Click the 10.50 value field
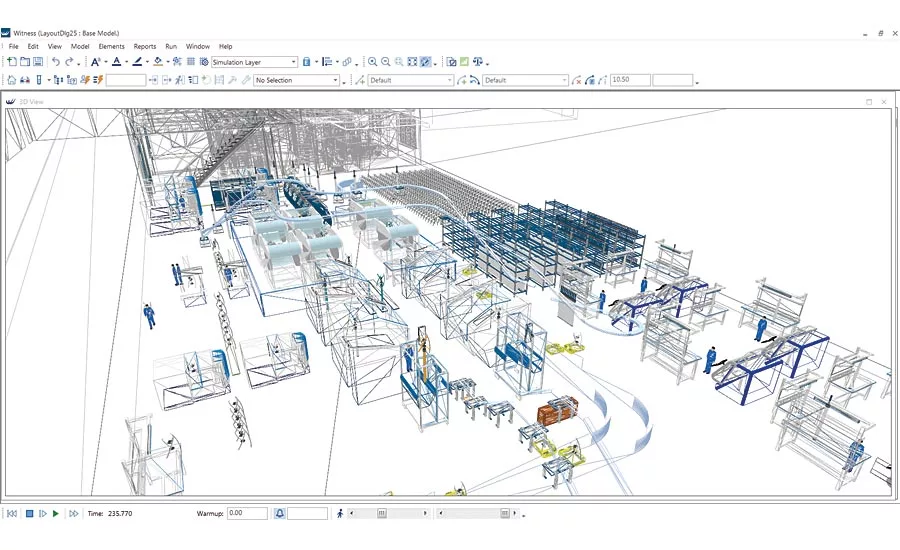 [x=630, y=80]
